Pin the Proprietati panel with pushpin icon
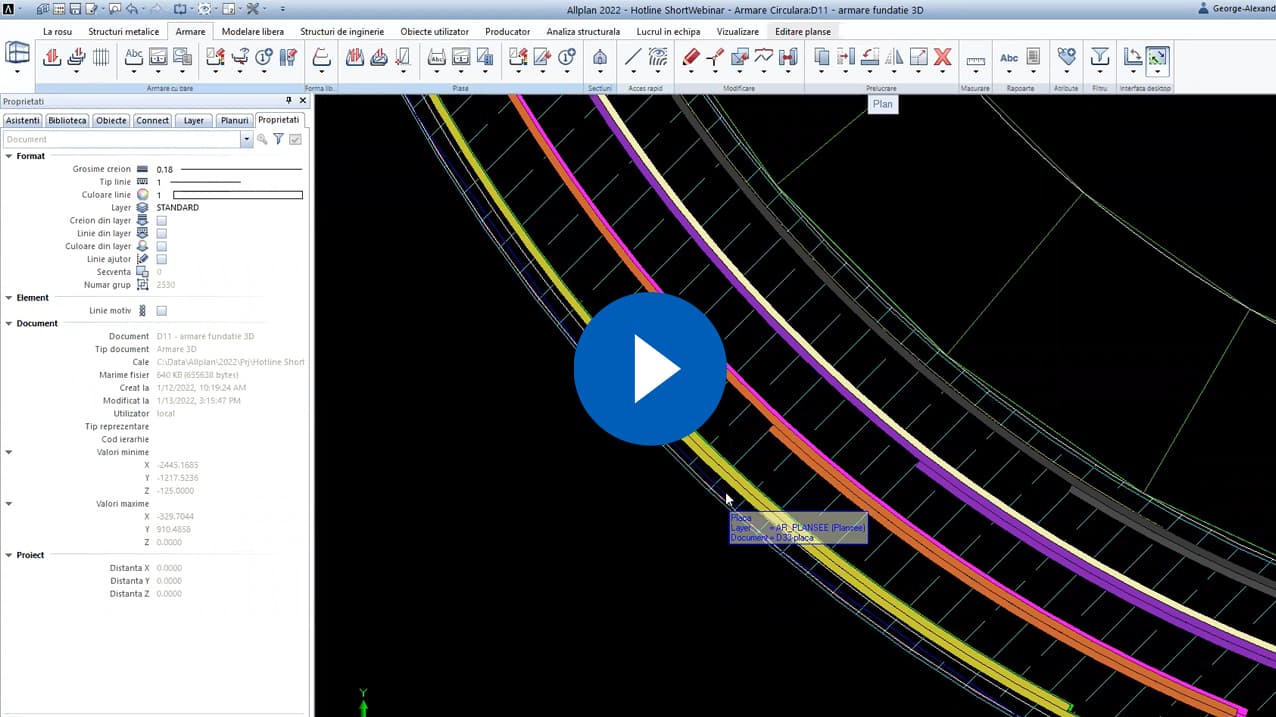This screenshot has width=1276, height=717. (289, 101)
